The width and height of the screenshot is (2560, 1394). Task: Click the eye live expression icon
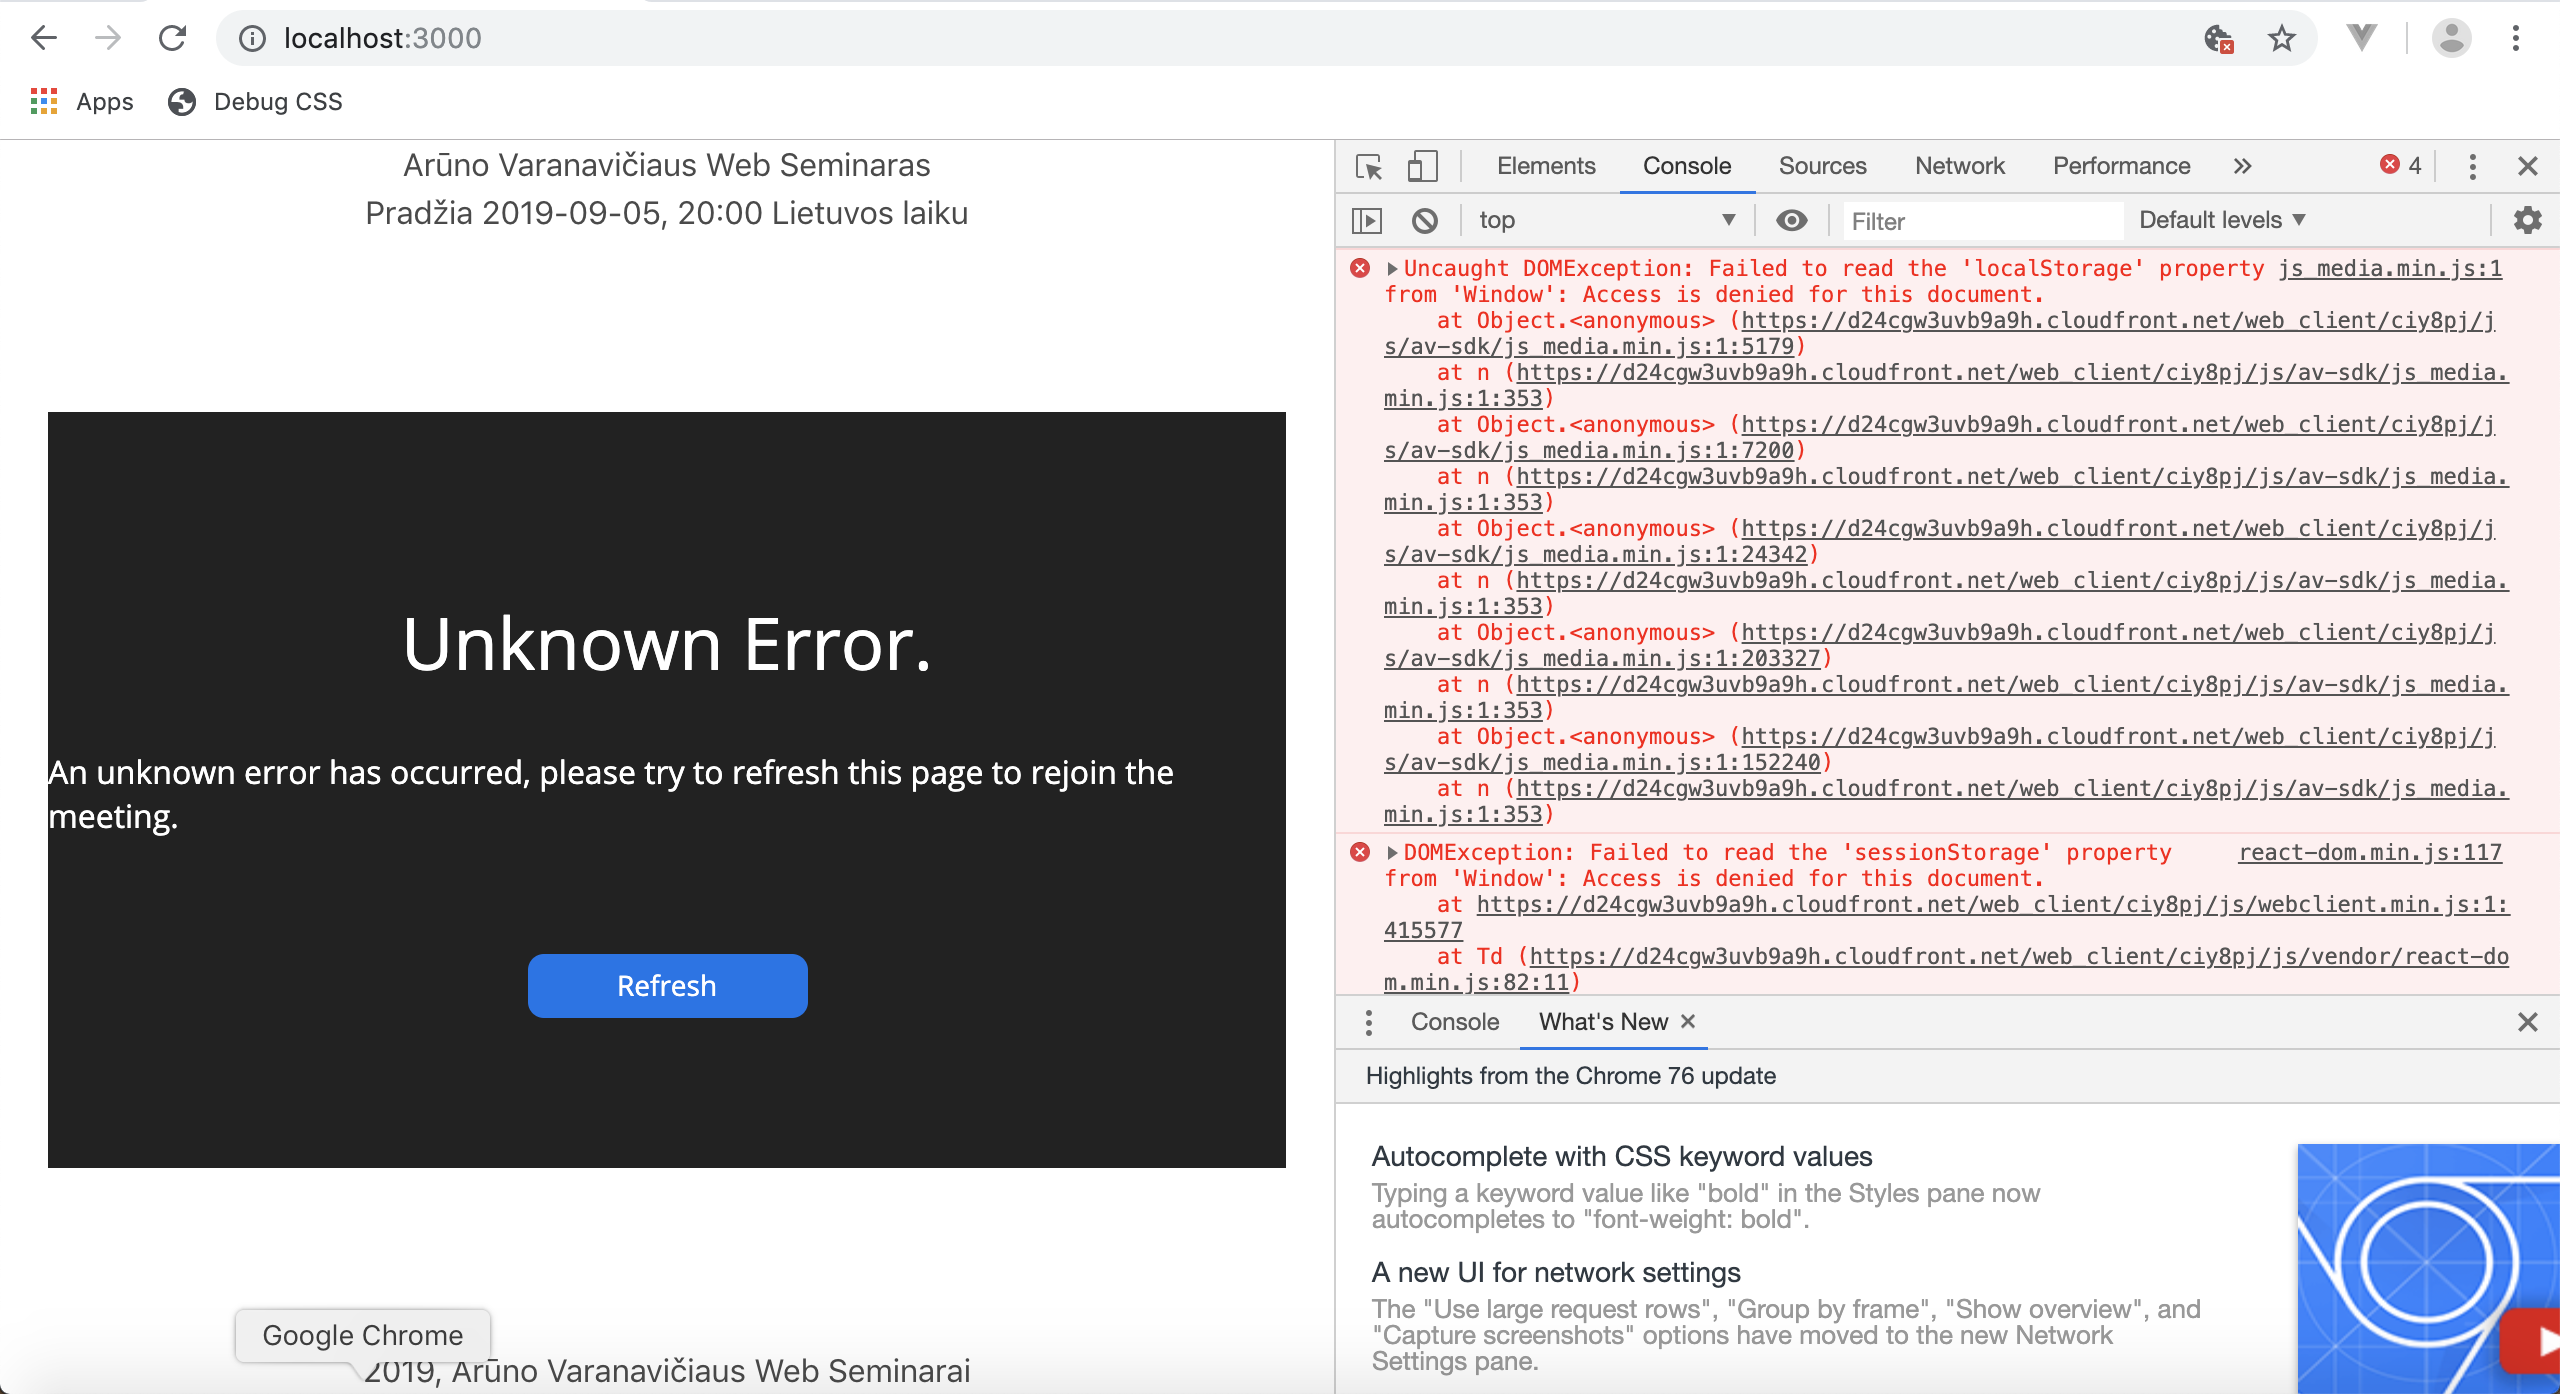[x=1791, y=220]
